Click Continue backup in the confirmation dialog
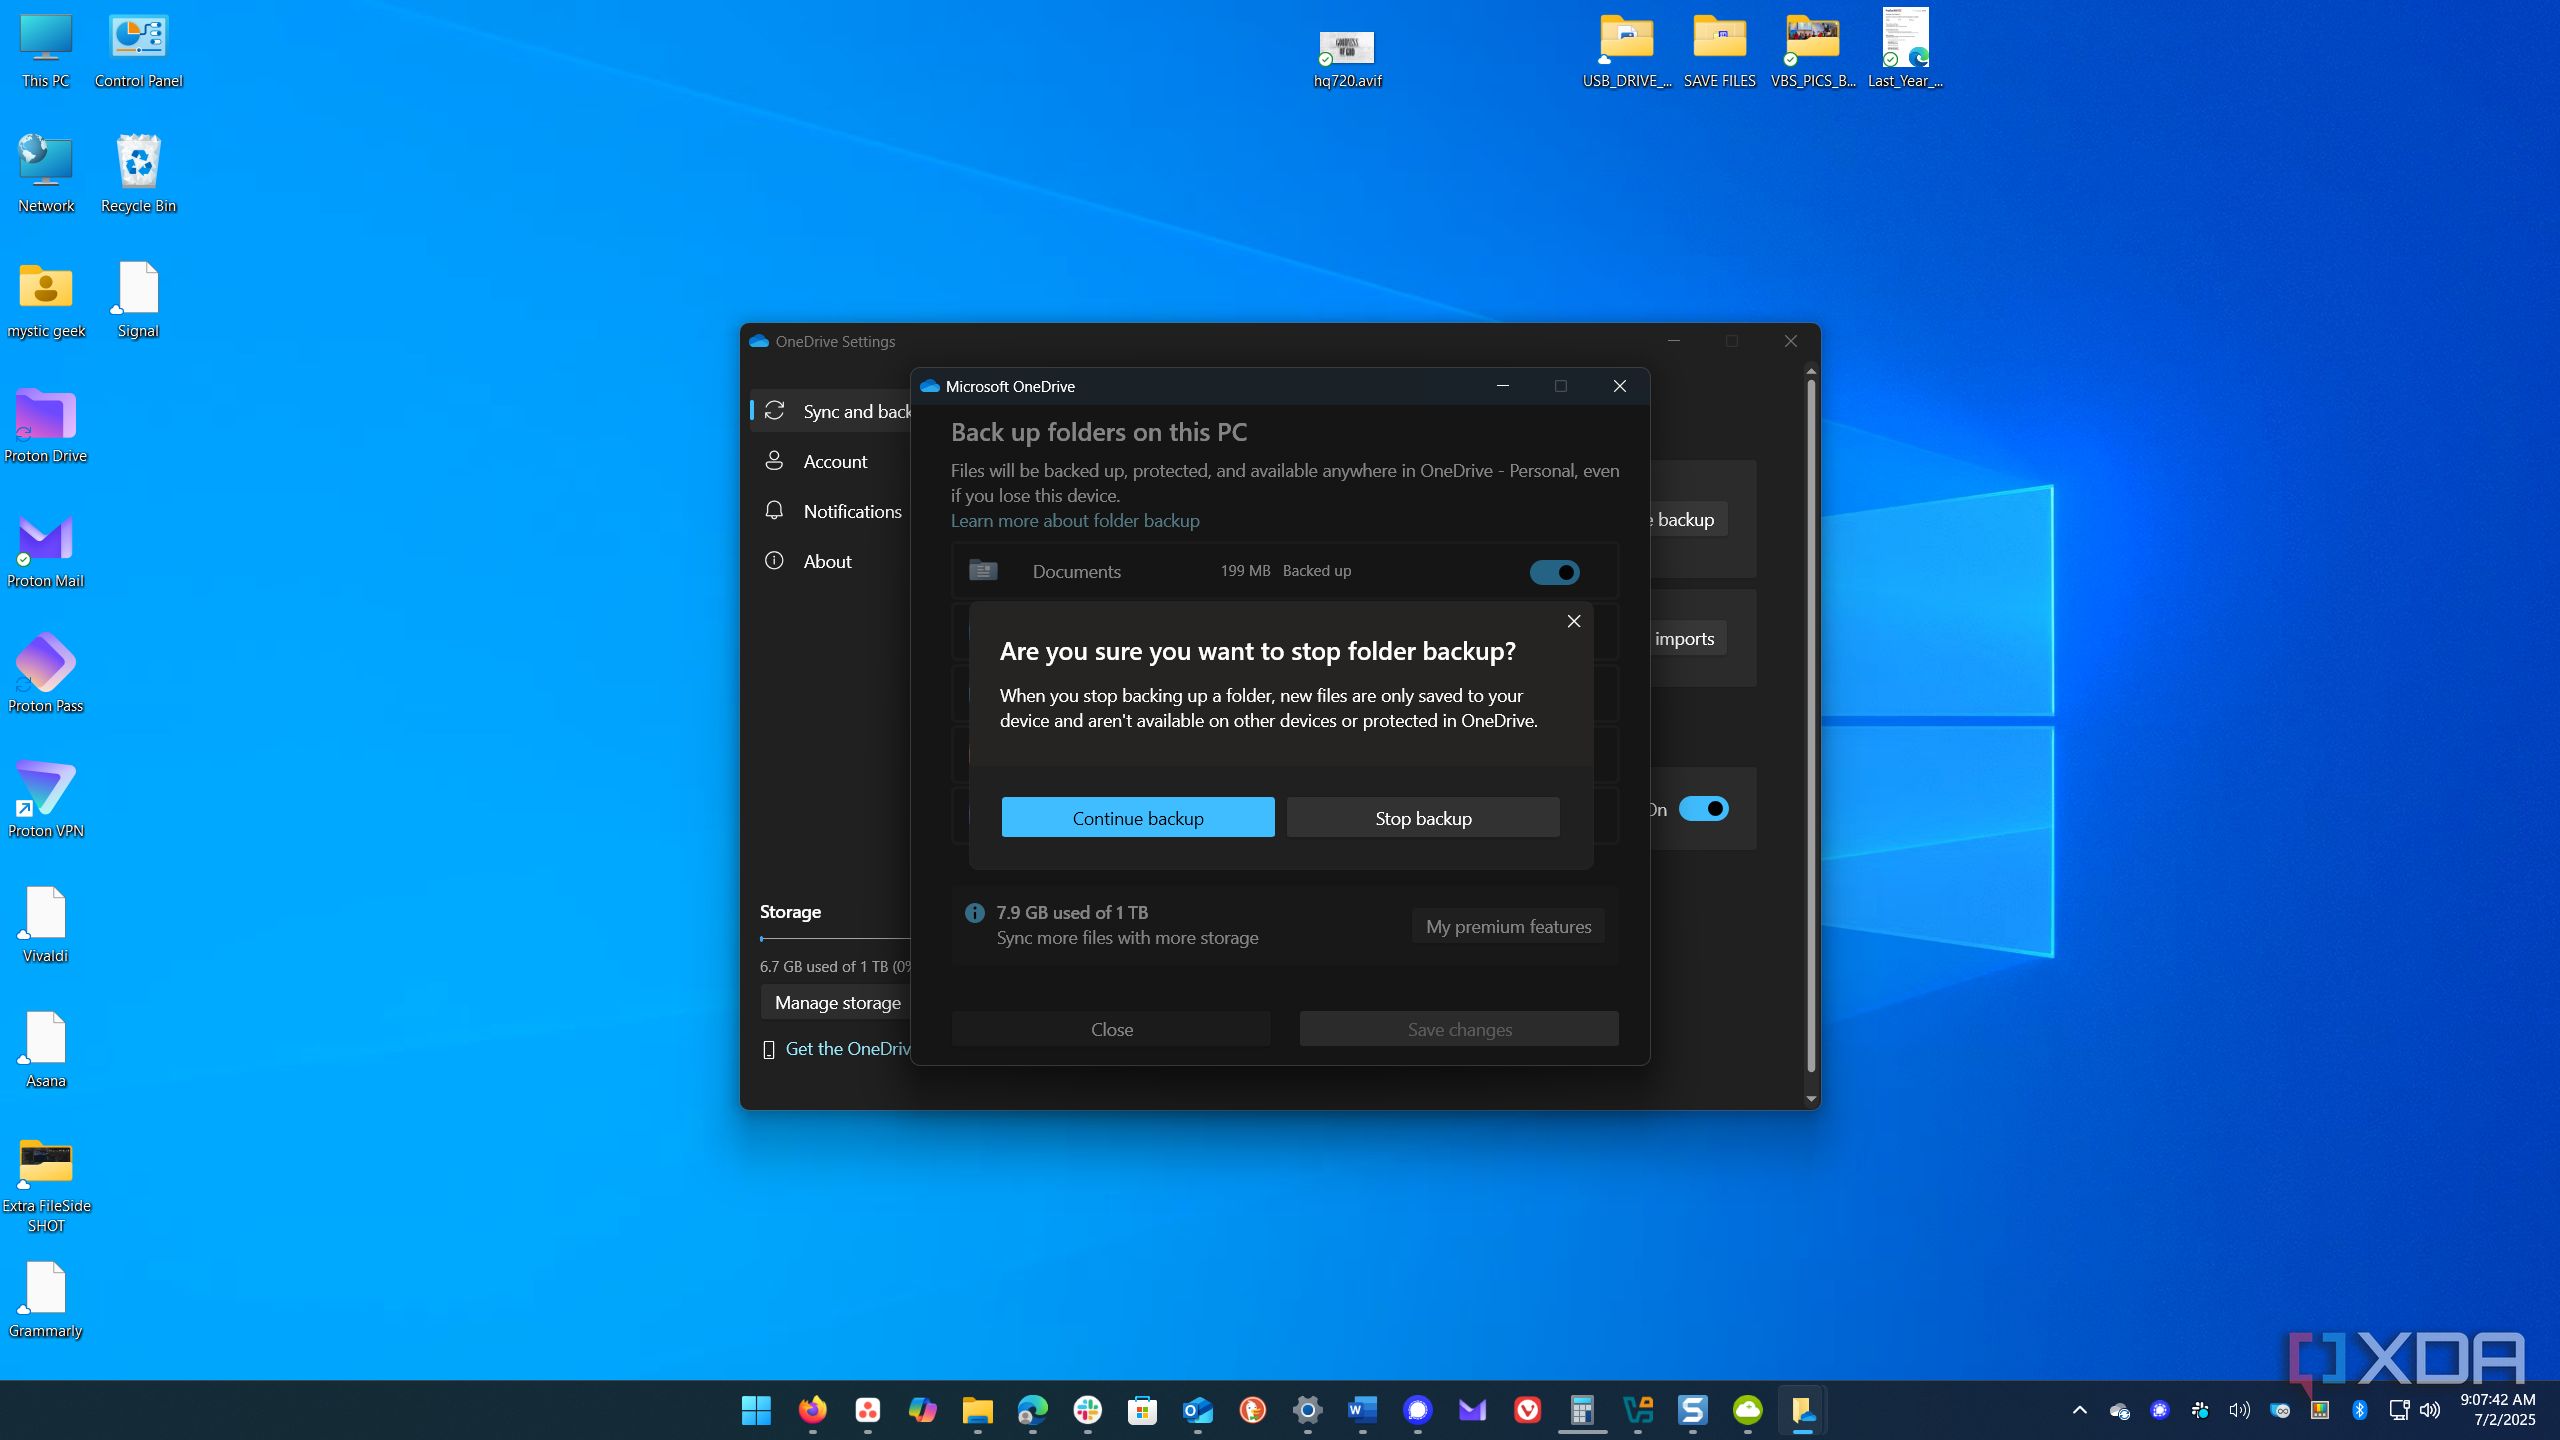The height and width of the screenshot is (1440, 2560). [x=1138, y=817]
